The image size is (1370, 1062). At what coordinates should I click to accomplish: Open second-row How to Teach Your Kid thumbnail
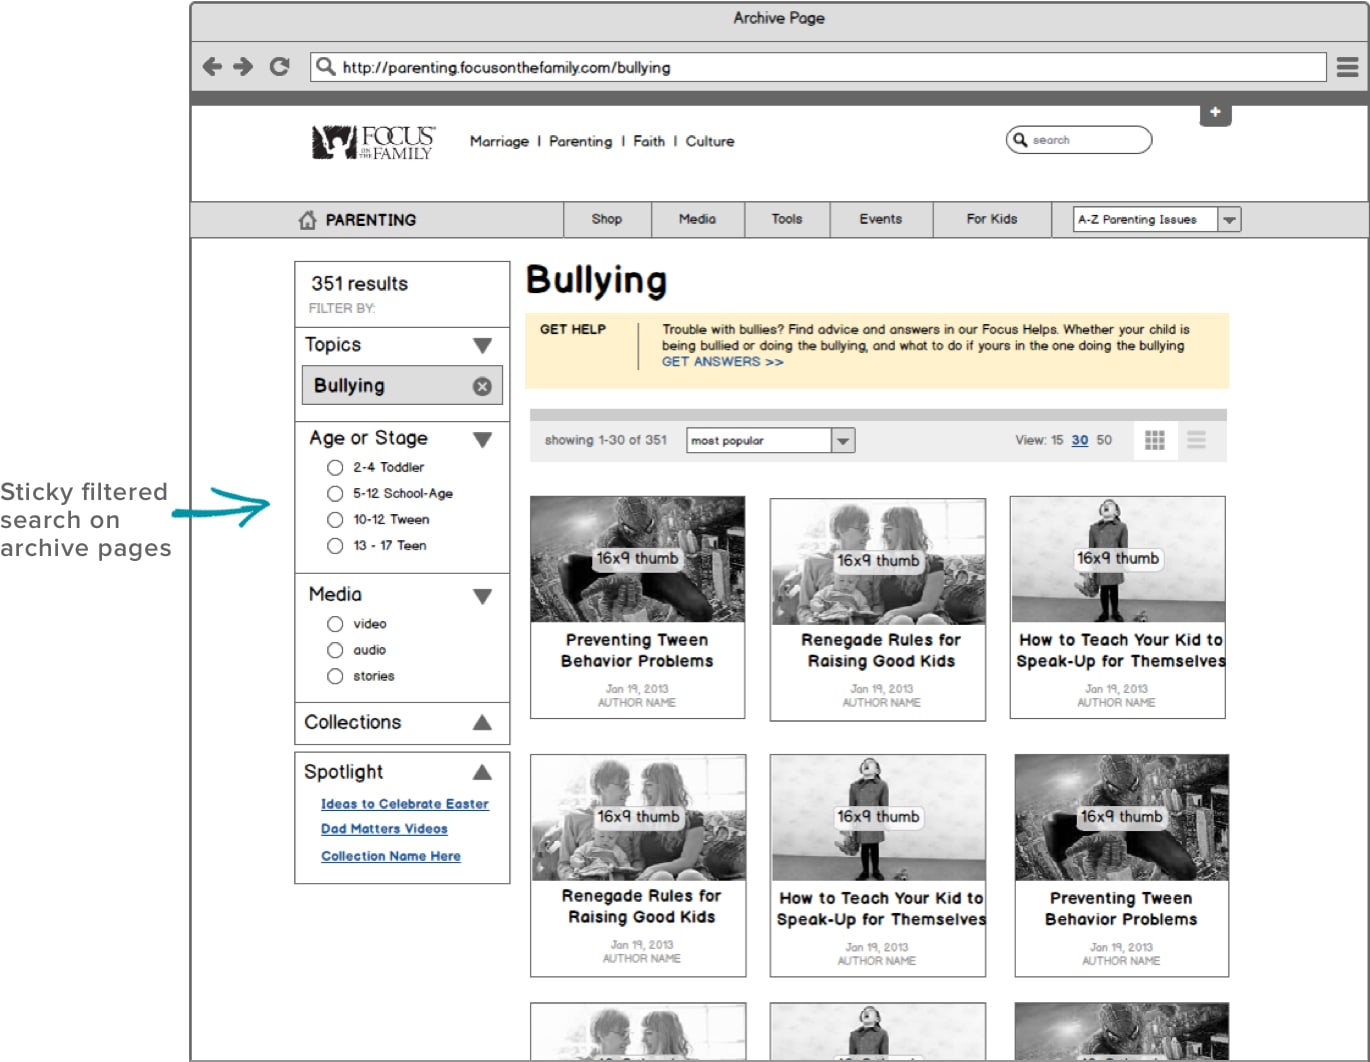878,817
